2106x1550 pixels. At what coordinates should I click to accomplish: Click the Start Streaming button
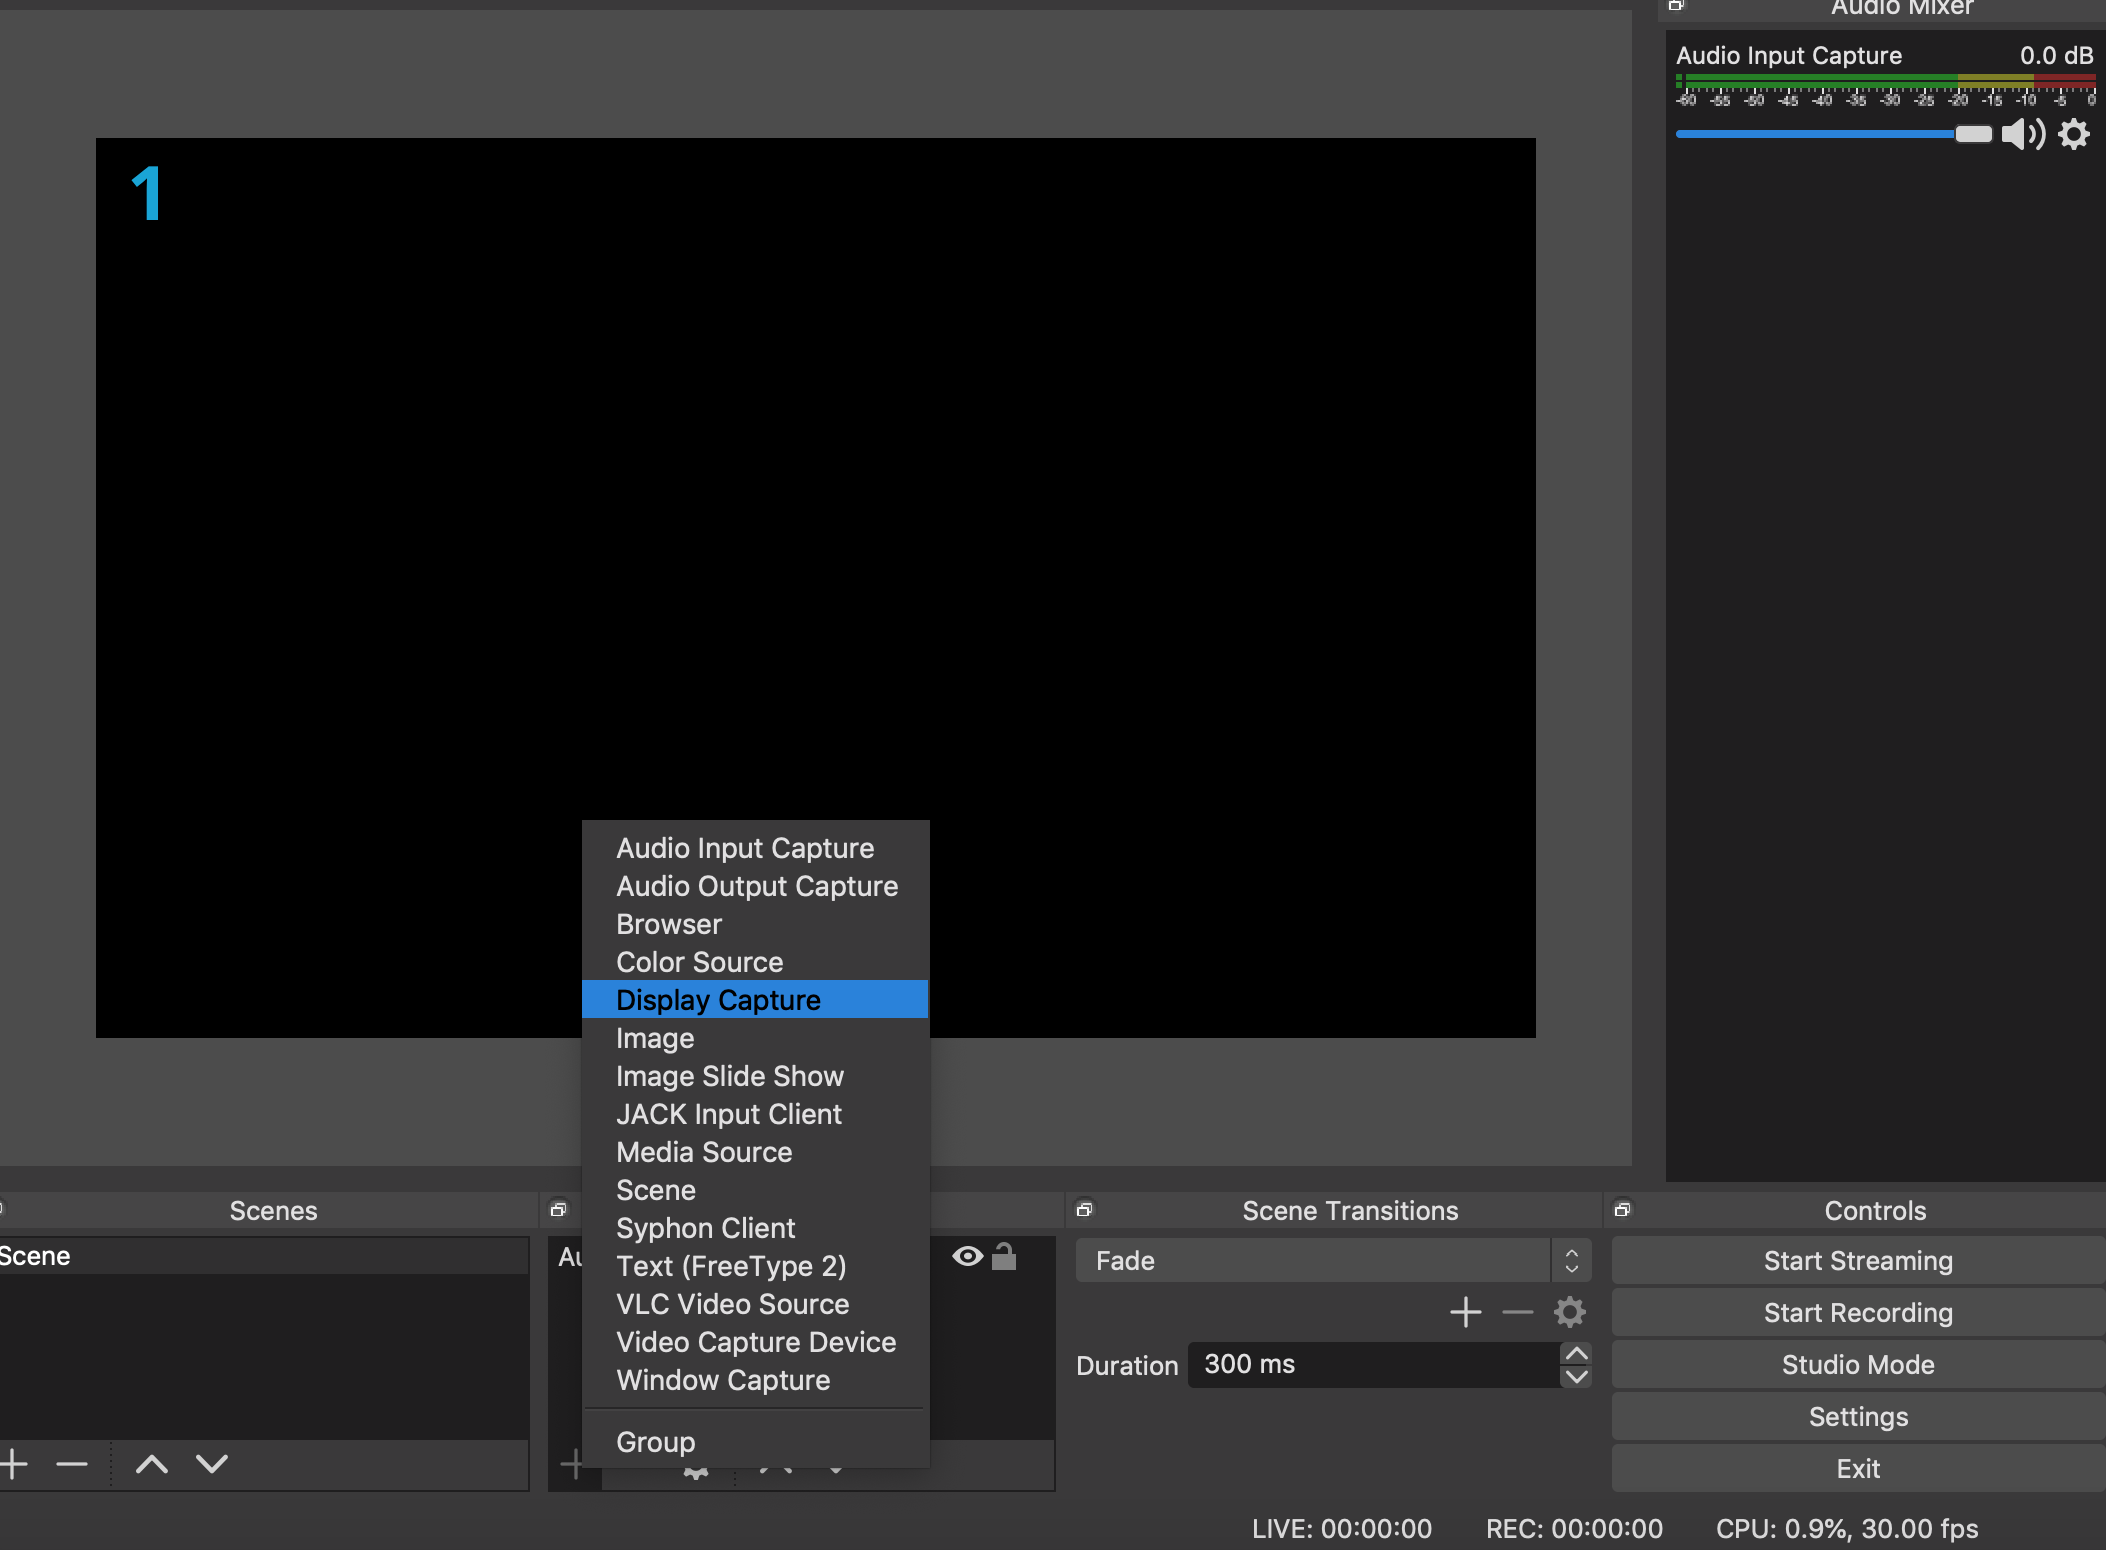(1857, 1261)
